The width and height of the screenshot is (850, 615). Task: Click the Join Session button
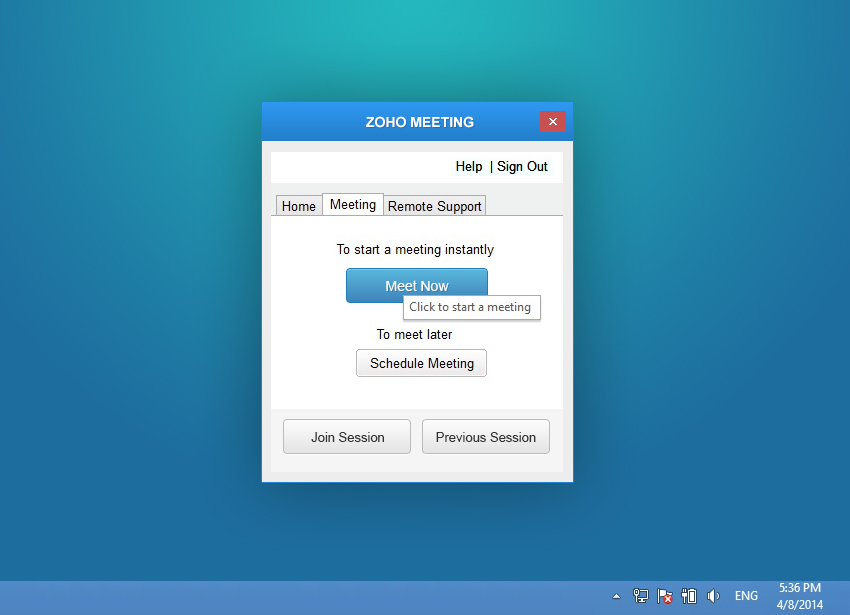point(347,437)
